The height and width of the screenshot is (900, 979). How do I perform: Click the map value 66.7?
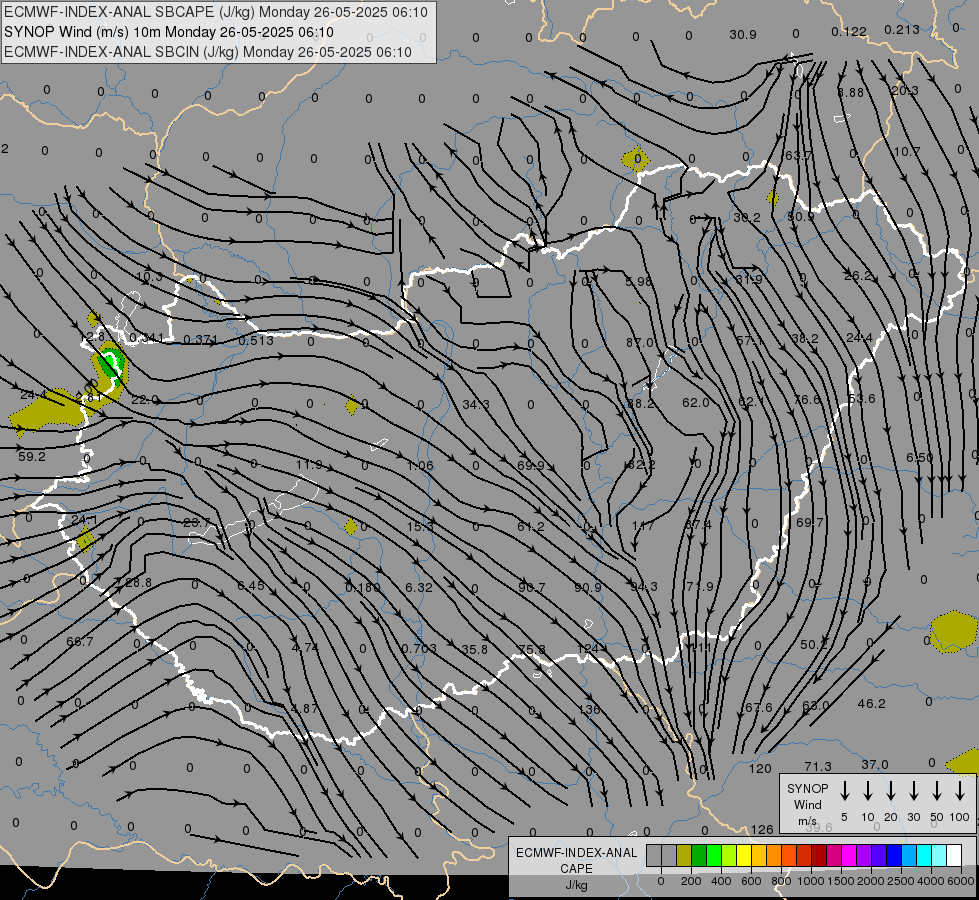79,641
